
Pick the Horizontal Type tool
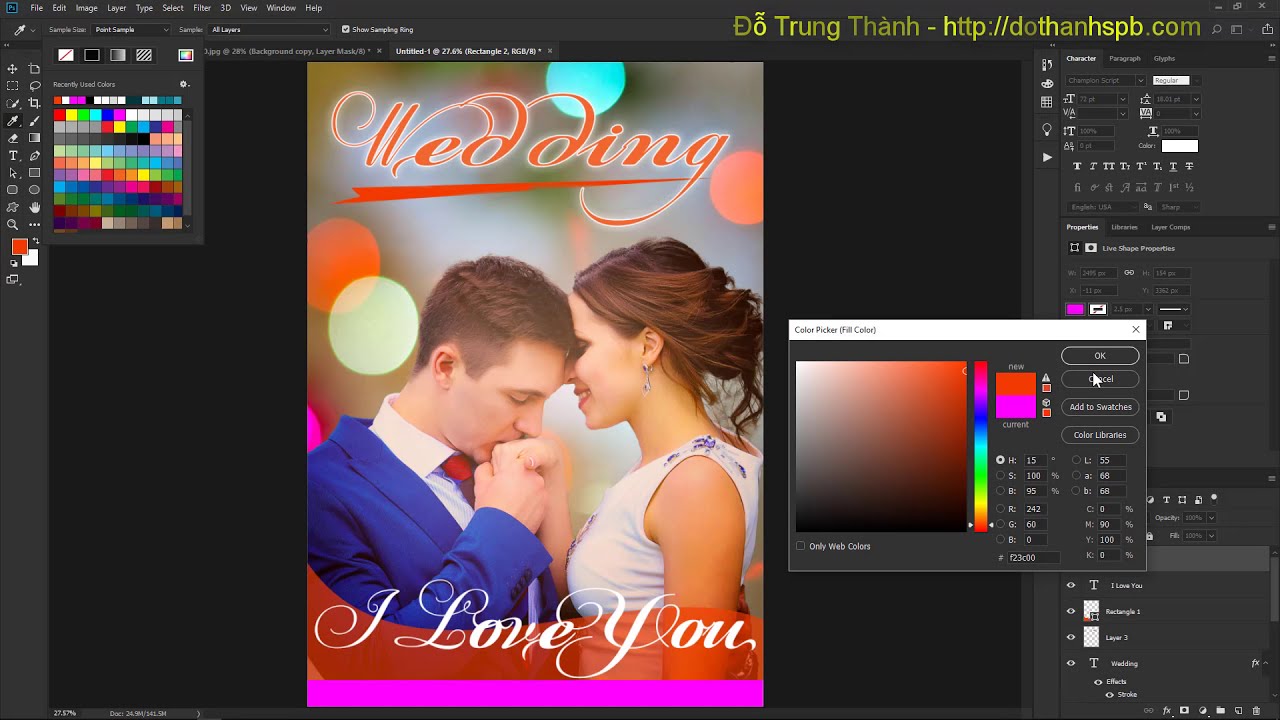tap(13, 155)
